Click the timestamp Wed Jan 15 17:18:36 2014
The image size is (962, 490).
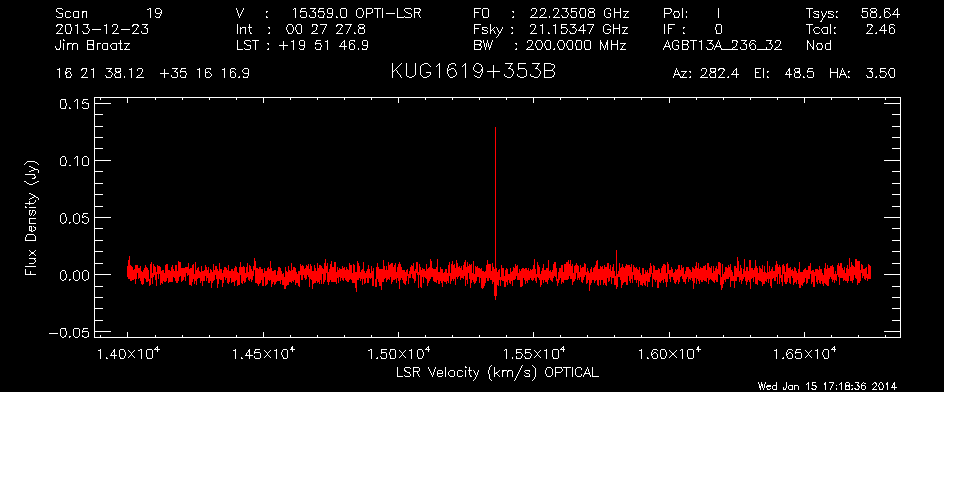(x=827, y=386)
